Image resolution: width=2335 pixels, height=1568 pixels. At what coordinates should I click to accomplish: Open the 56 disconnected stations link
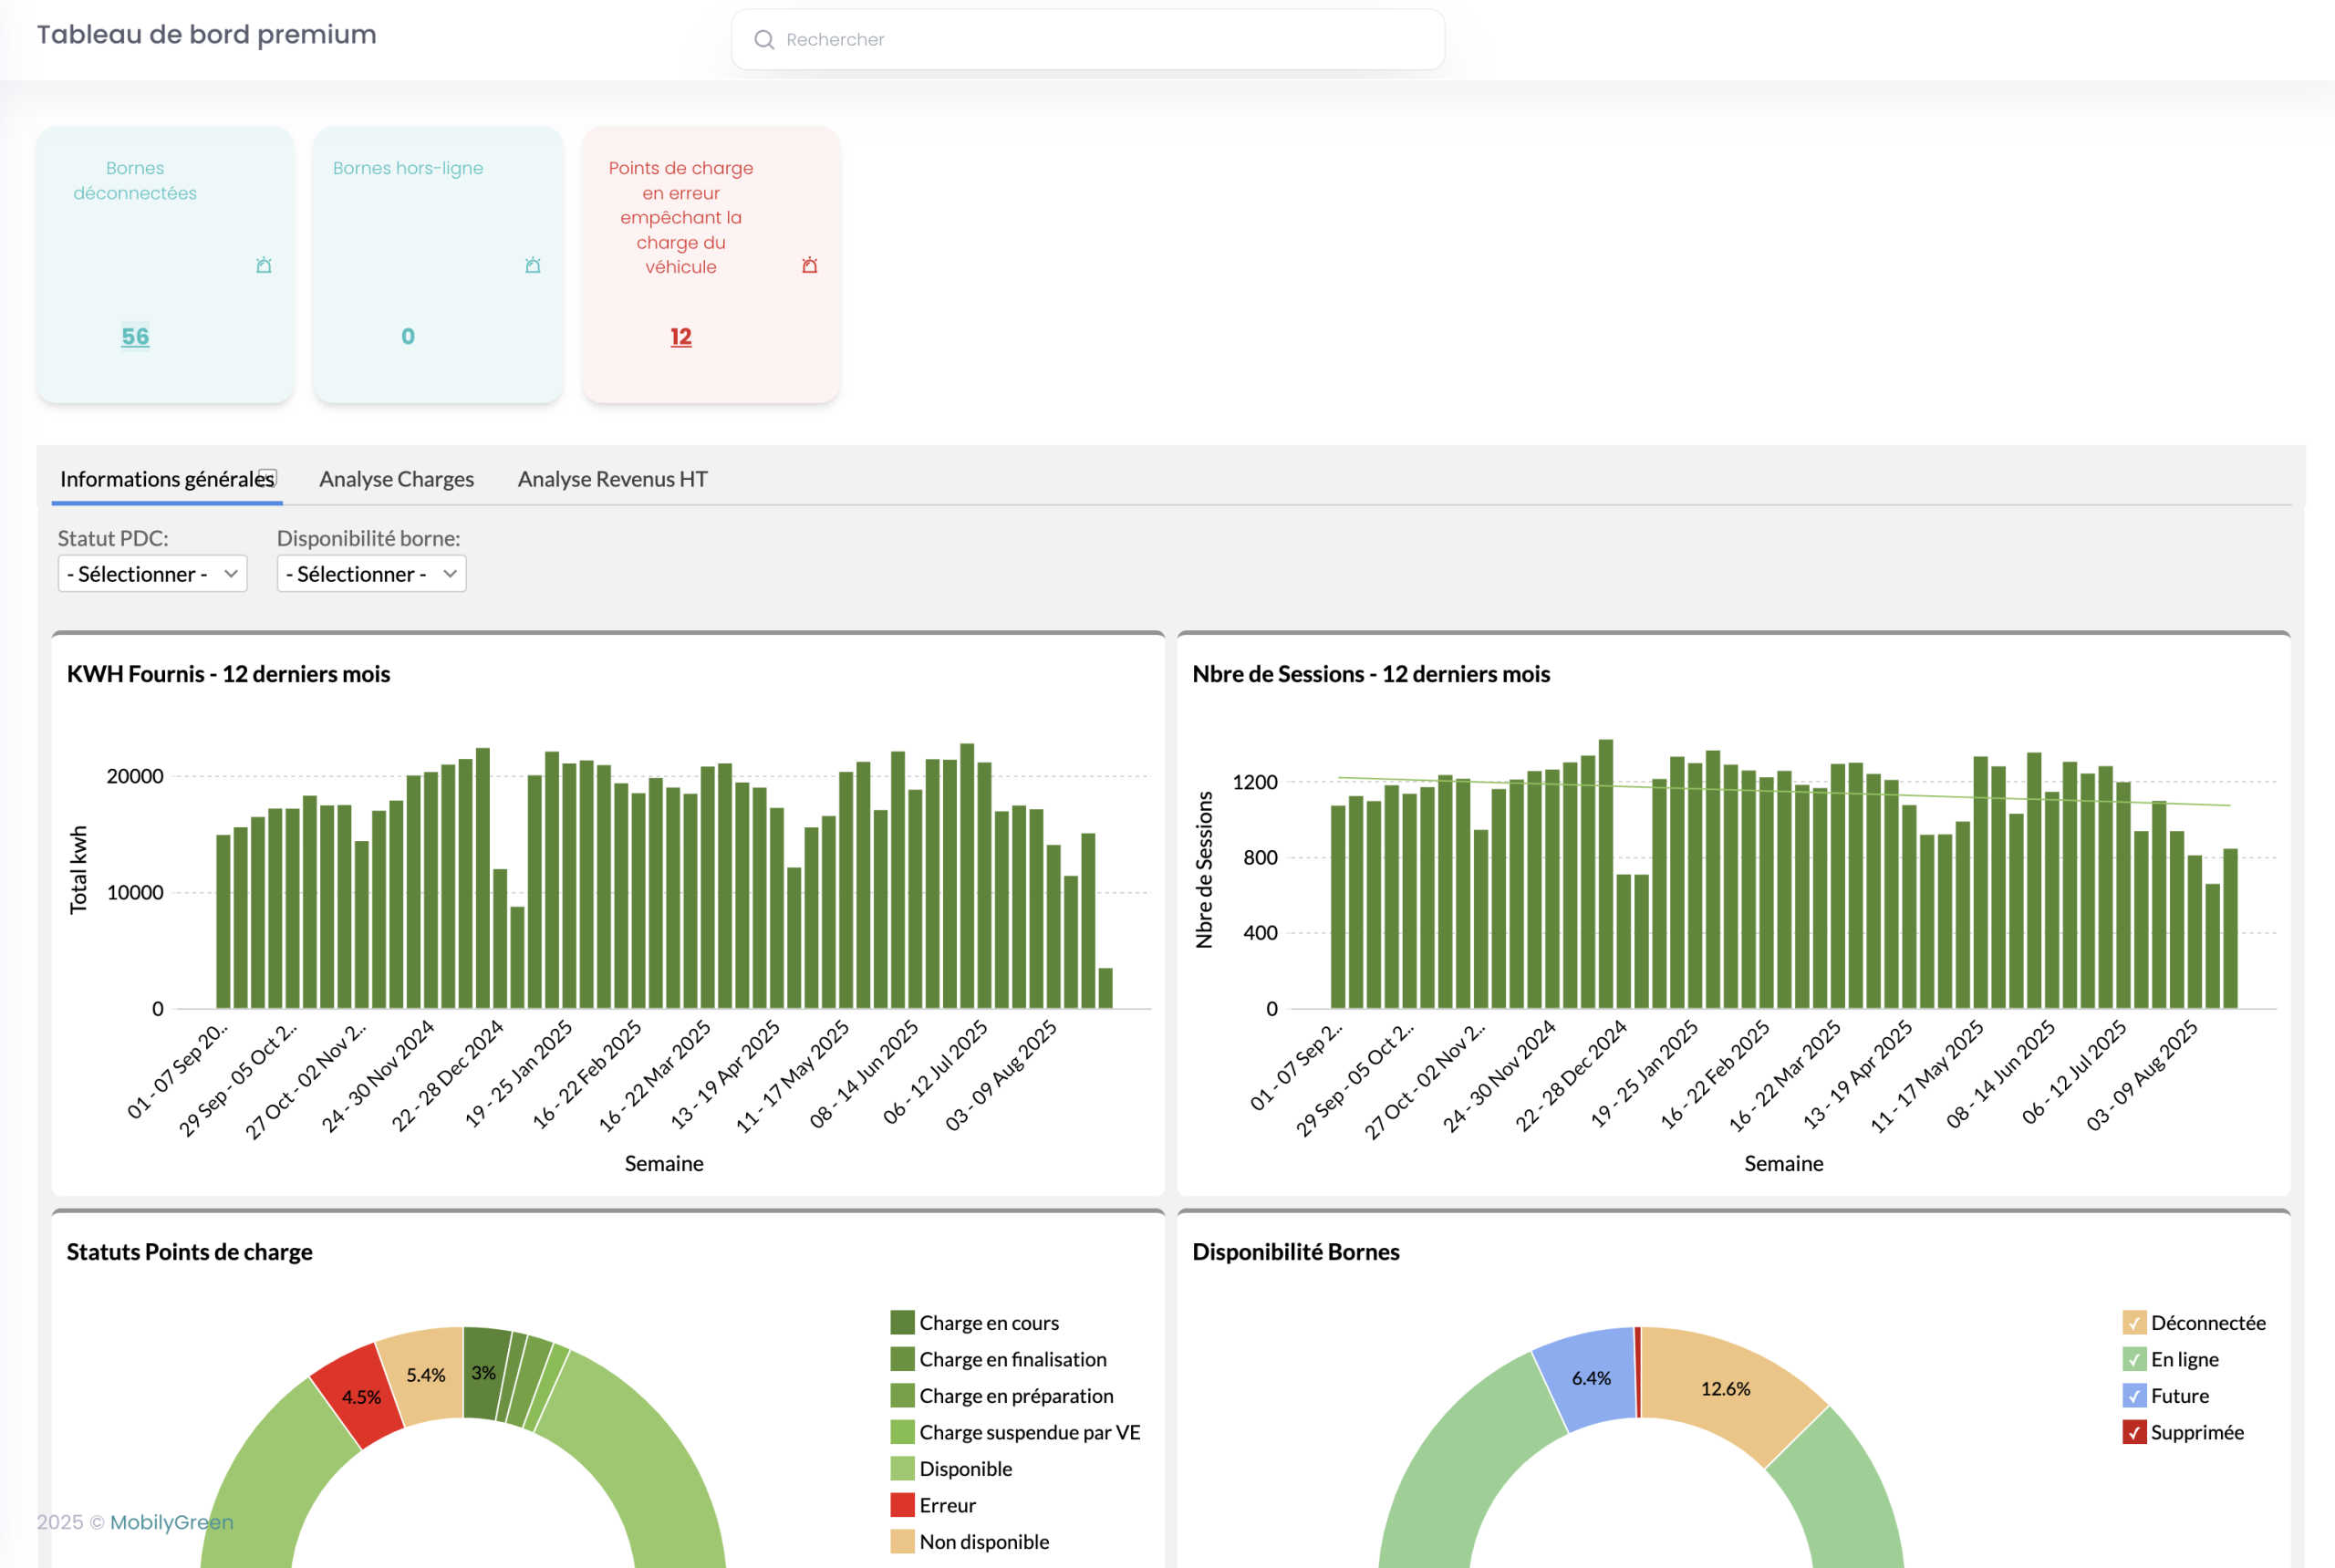[135, 337]
